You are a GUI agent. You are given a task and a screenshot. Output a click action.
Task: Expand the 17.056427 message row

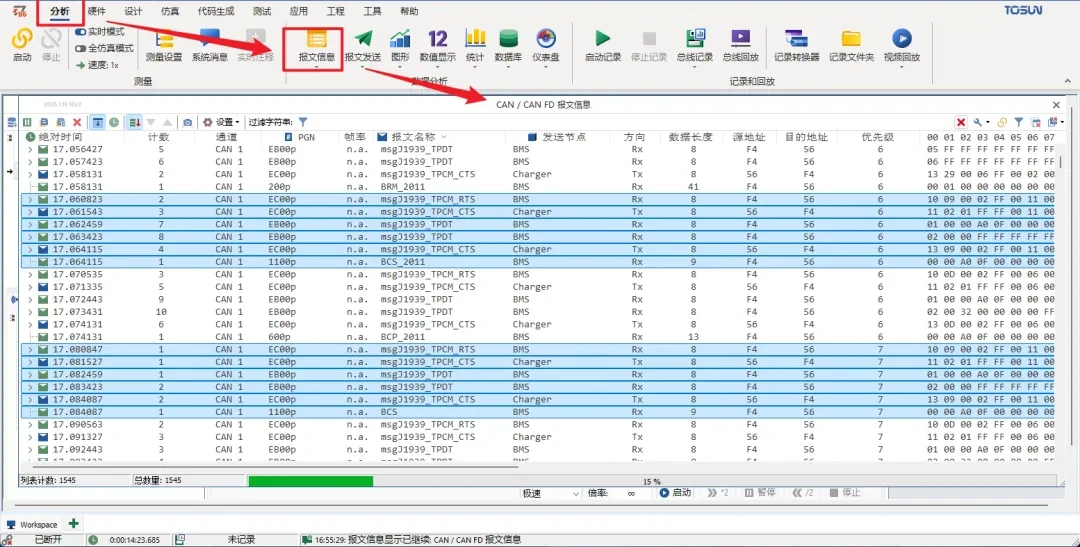(x=30, y=149)
